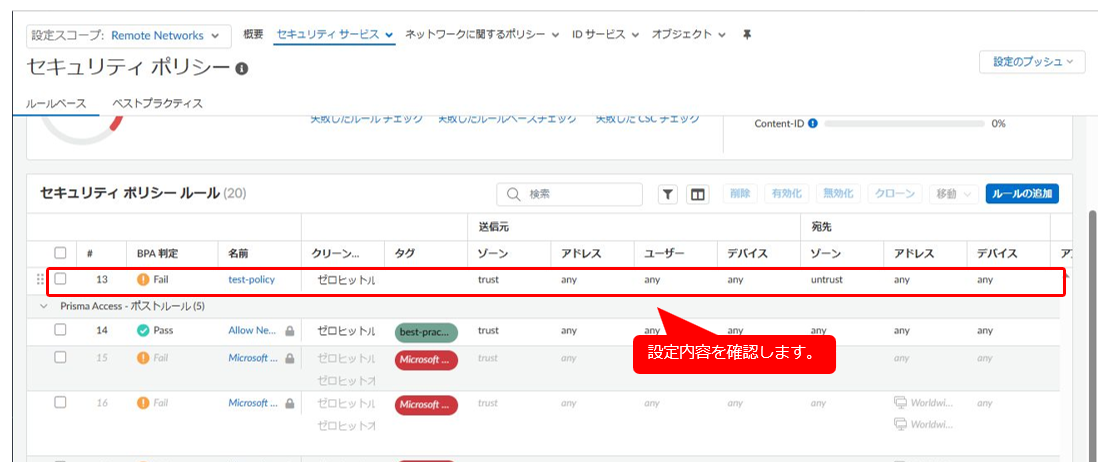Check the select-all header checkbox

pos(60,253)
